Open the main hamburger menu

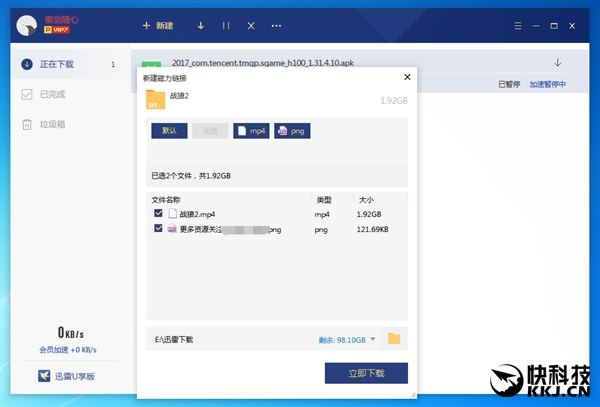[x=518, y=26]
